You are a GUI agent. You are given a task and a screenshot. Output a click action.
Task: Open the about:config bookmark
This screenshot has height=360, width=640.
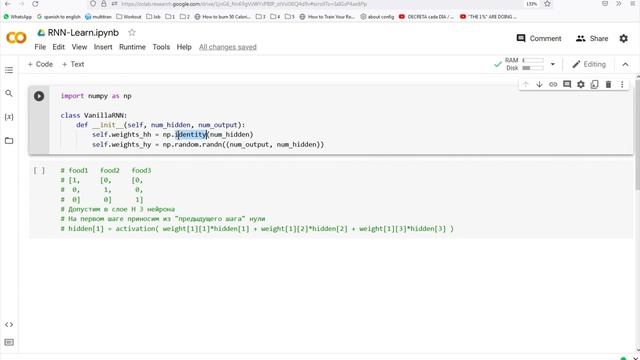pyautogui.click(x=377, y=17)
